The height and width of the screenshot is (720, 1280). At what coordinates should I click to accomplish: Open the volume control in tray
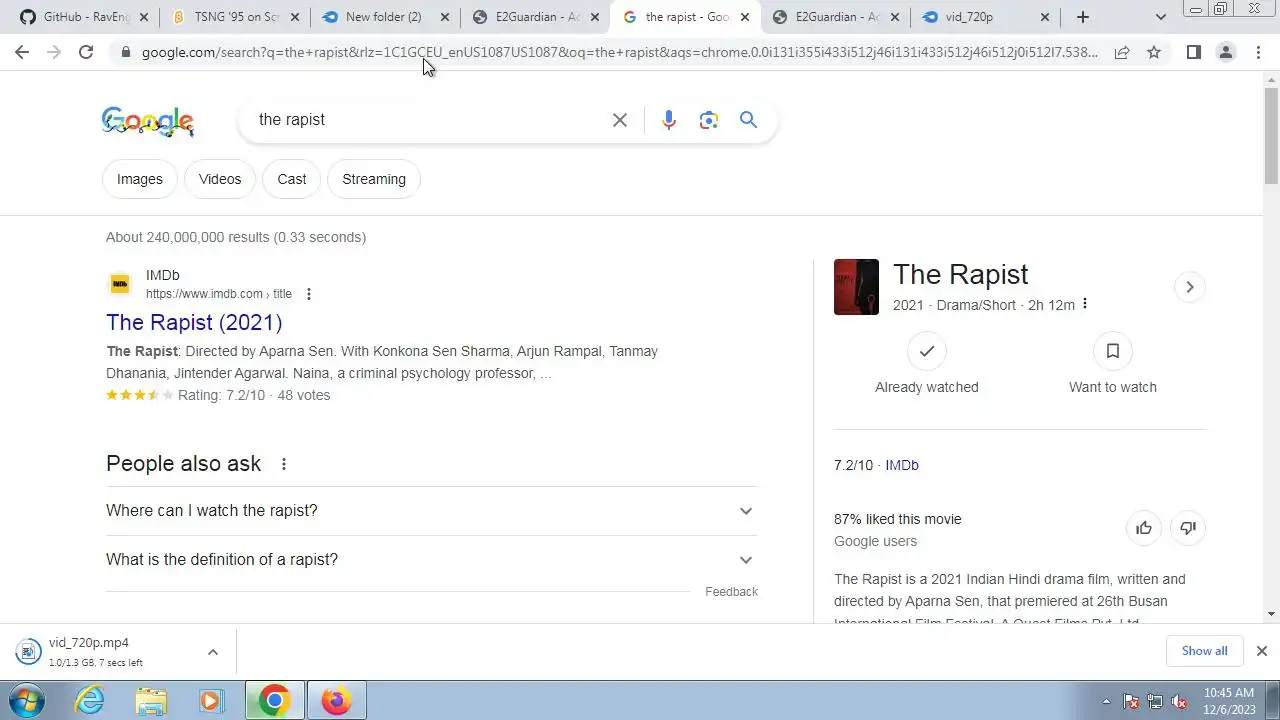tap(1179, 701)
